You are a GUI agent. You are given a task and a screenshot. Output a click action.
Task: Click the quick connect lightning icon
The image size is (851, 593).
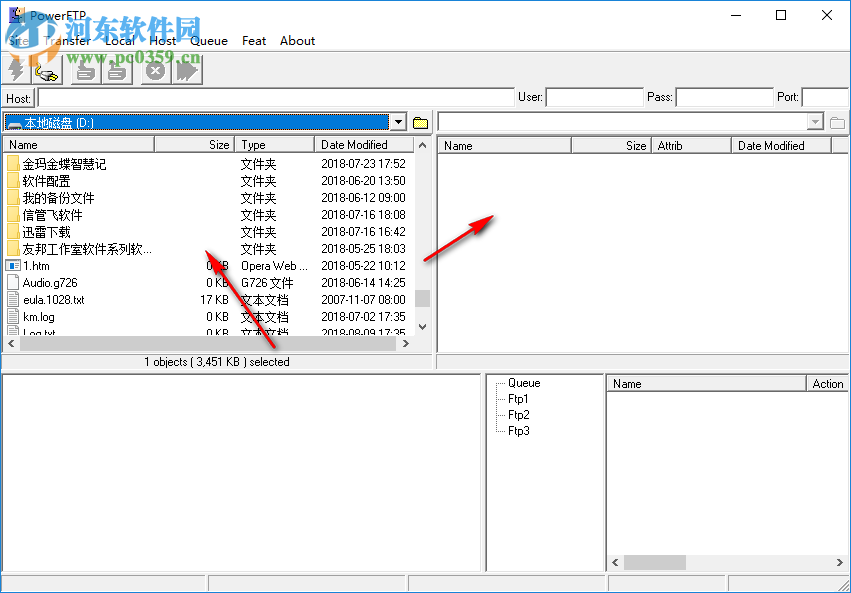[x=15, y=71]
